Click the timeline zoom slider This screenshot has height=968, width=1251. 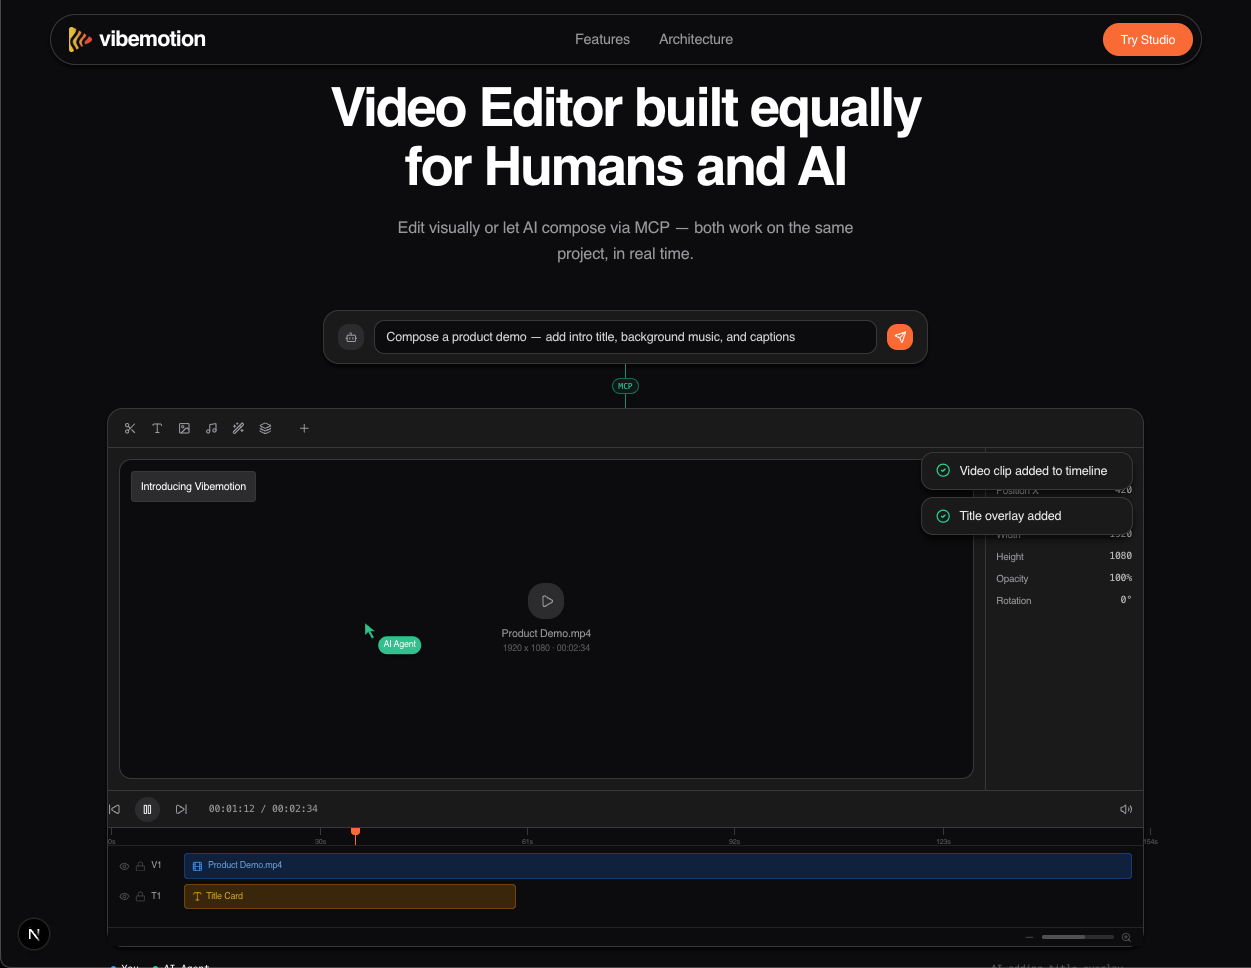pos(1077,937)
